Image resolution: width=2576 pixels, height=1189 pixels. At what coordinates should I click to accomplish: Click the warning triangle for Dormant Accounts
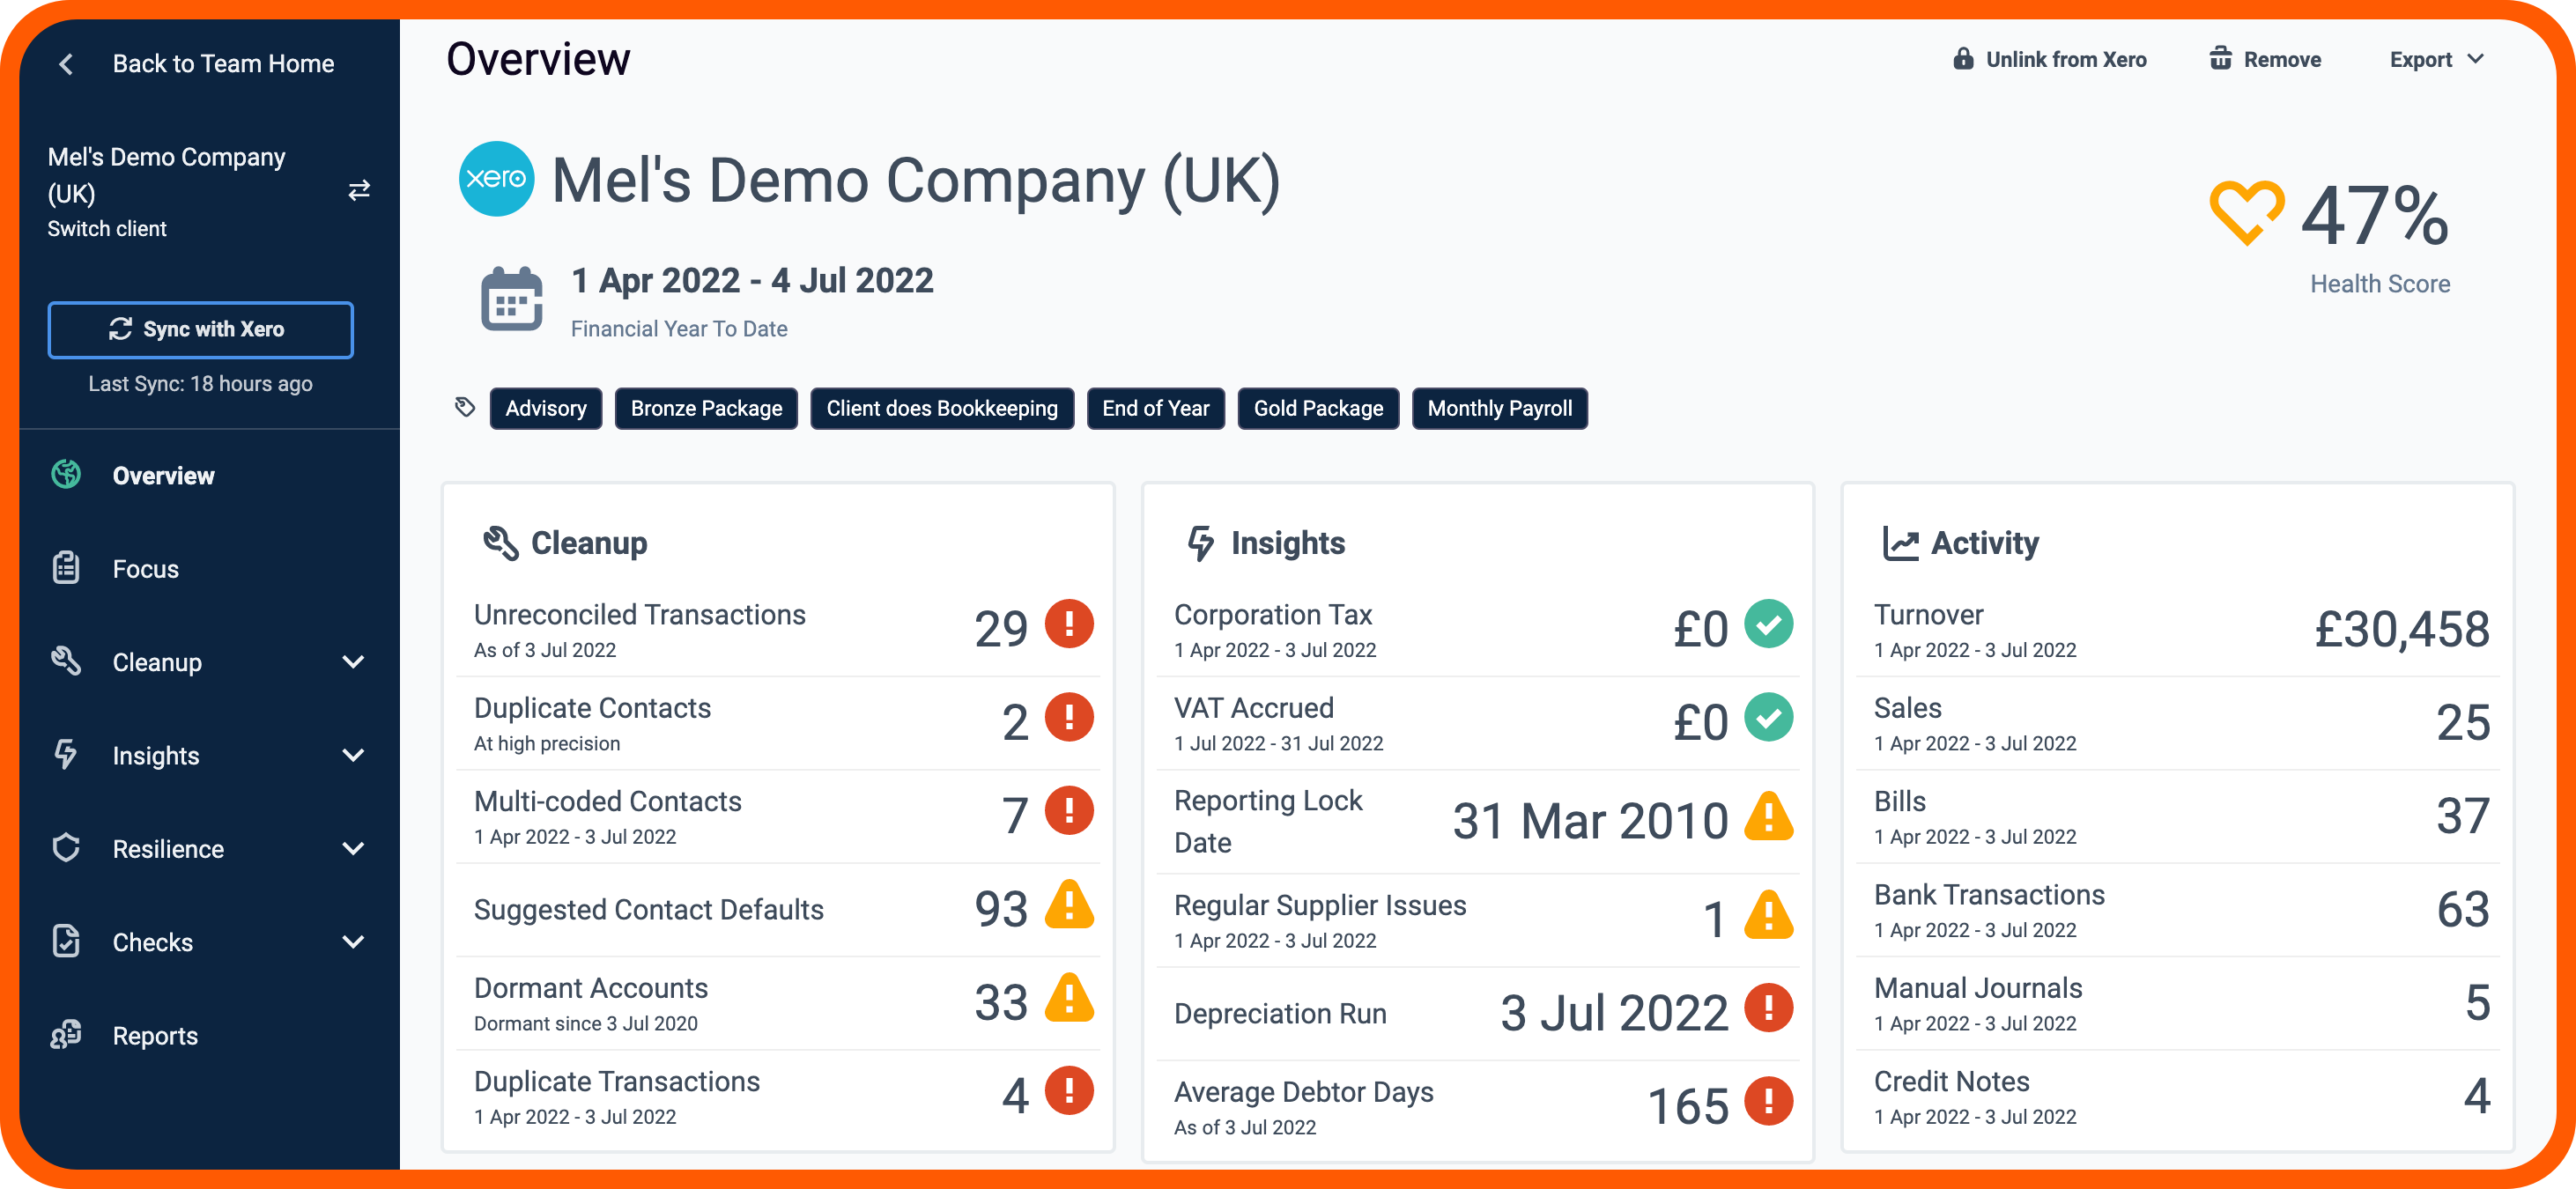[x=1069, y=997]
